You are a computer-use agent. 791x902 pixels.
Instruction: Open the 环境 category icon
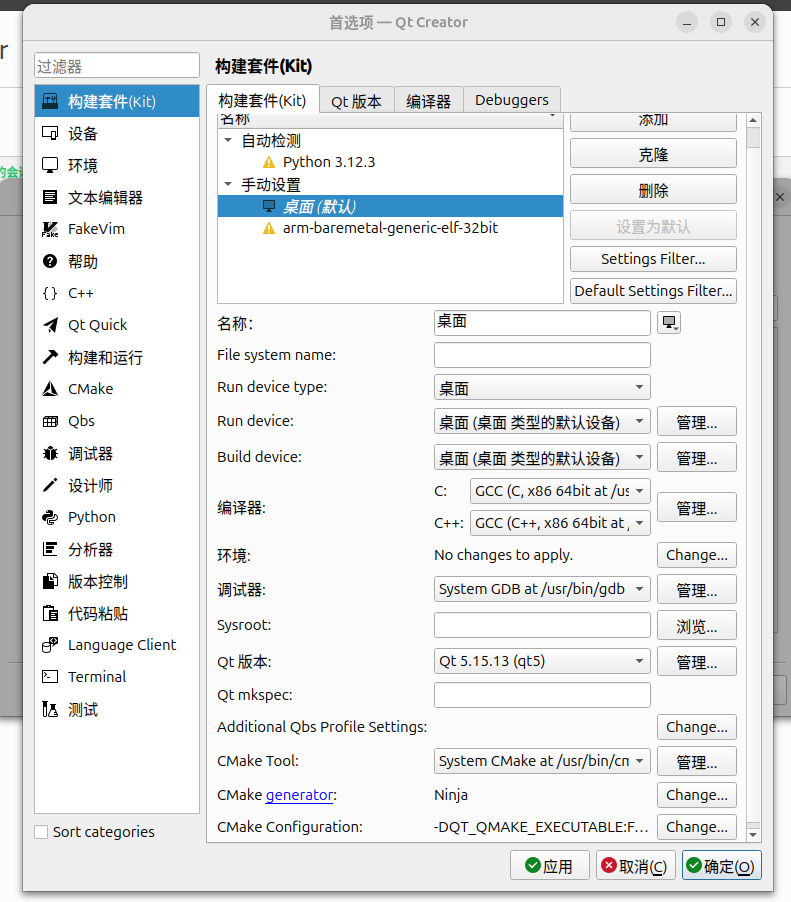(50, 165)
